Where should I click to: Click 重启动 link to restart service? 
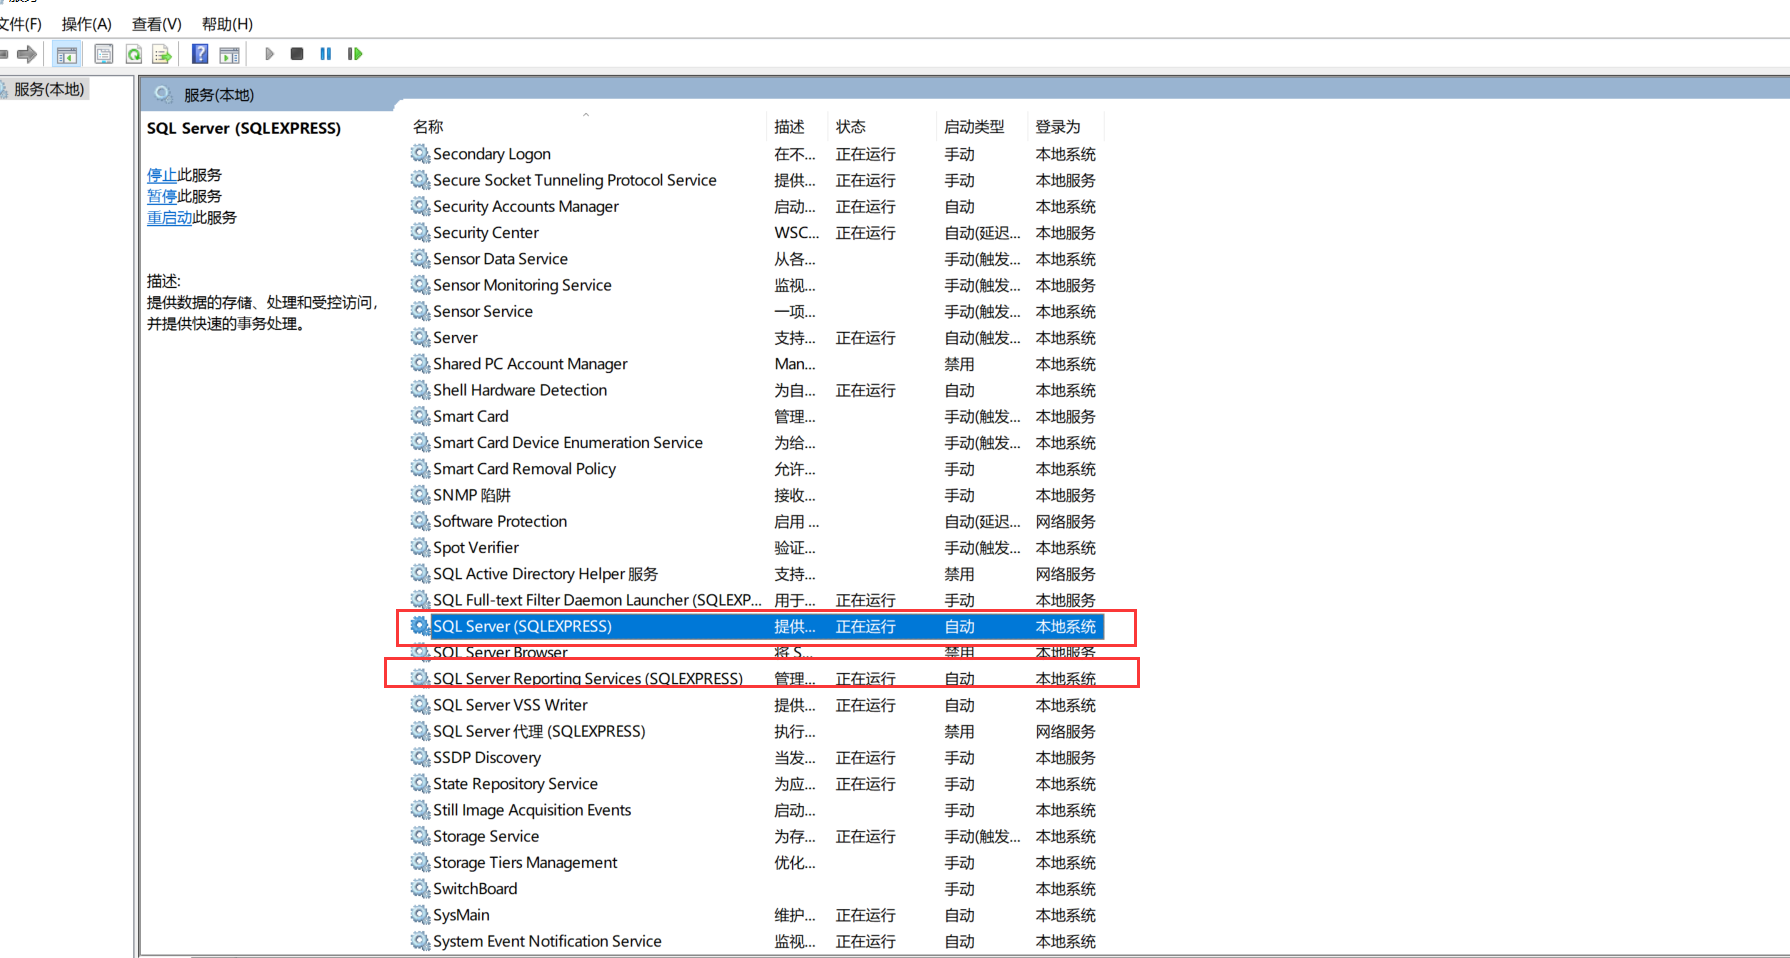(170, 217)
